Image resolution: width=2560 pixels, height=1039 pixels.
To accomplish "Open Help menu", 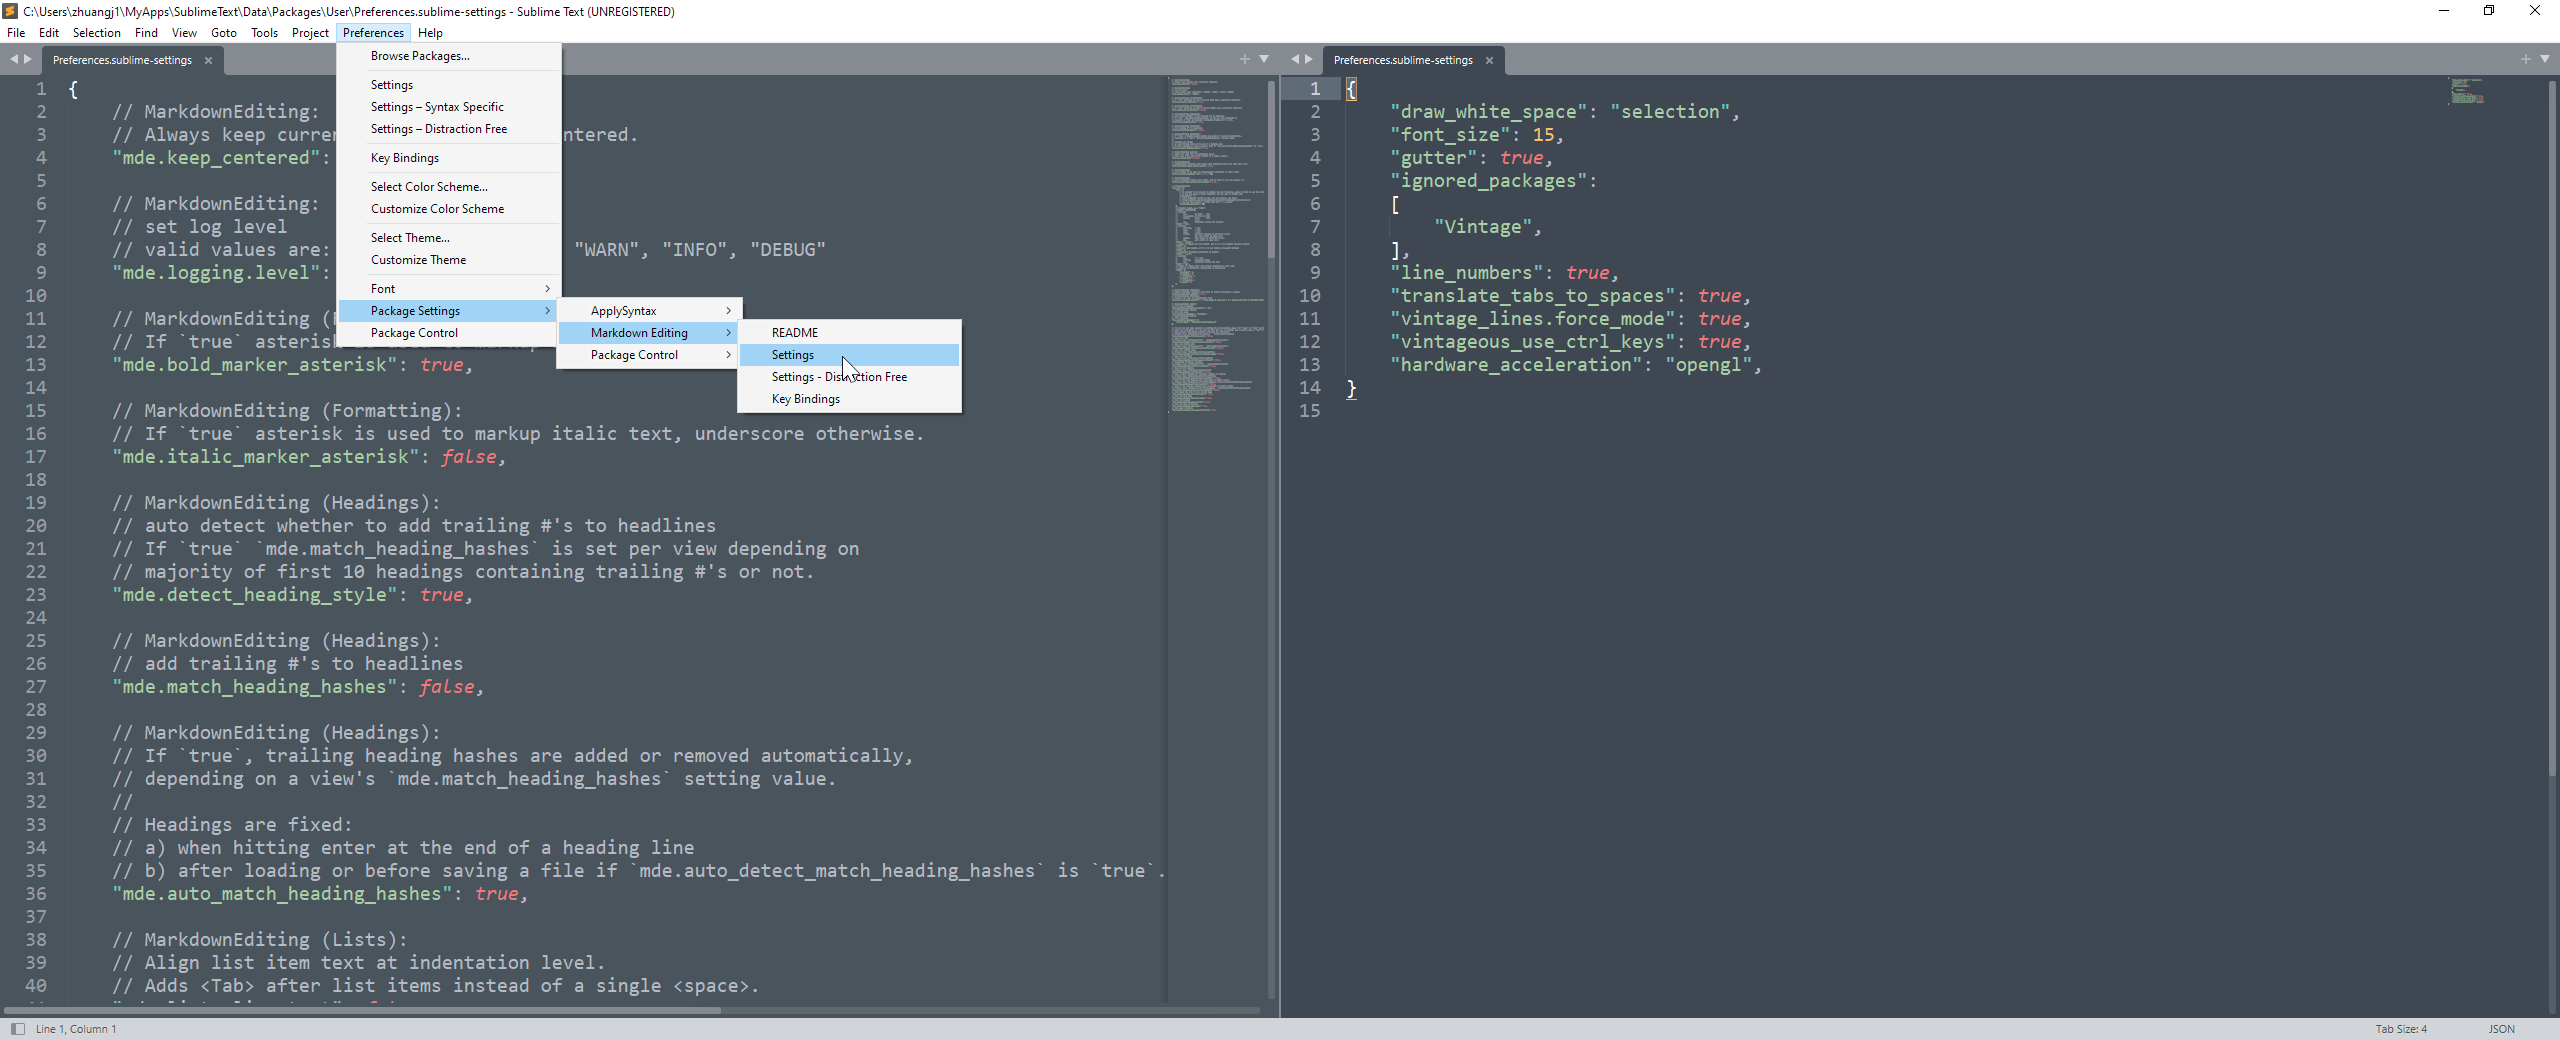I will click(430, 33).
